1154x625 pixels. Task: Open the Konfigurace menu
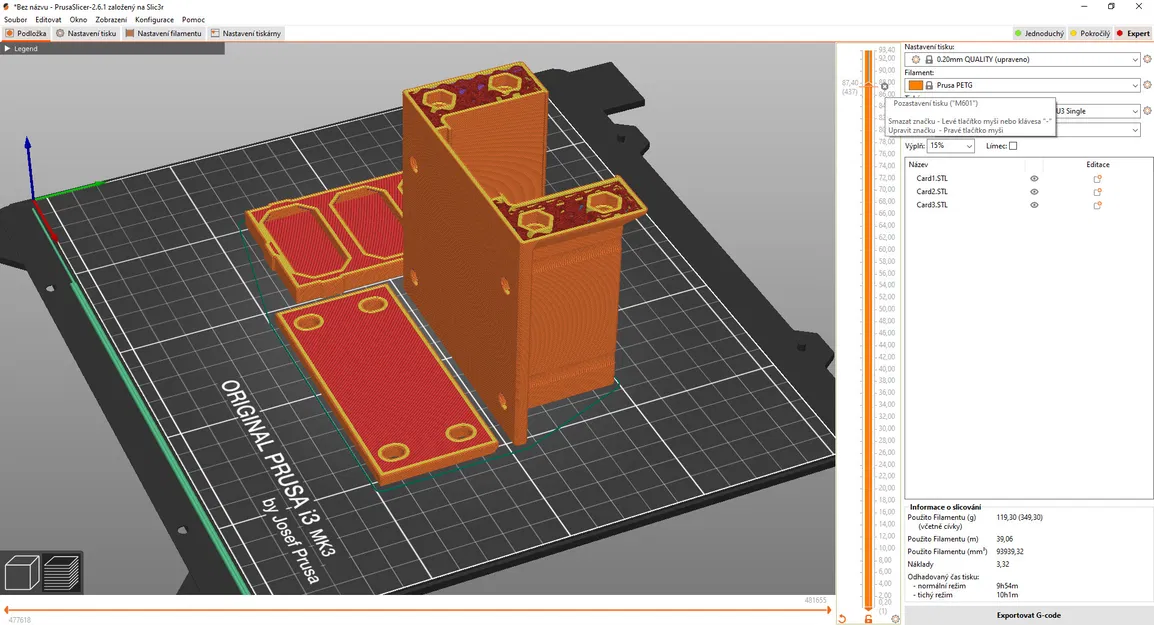155,20
